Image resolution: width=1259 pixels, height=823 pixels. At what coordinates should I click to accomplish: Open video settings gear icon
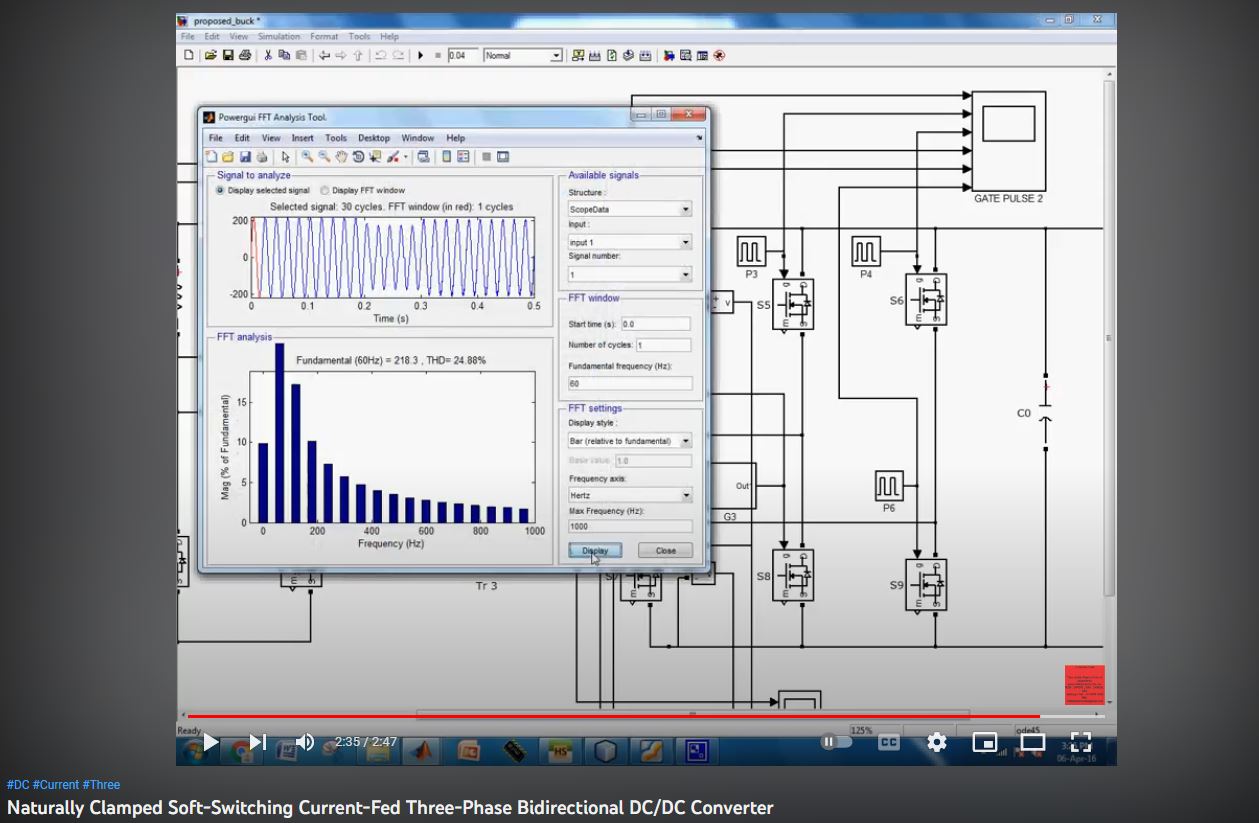point(936,742)
